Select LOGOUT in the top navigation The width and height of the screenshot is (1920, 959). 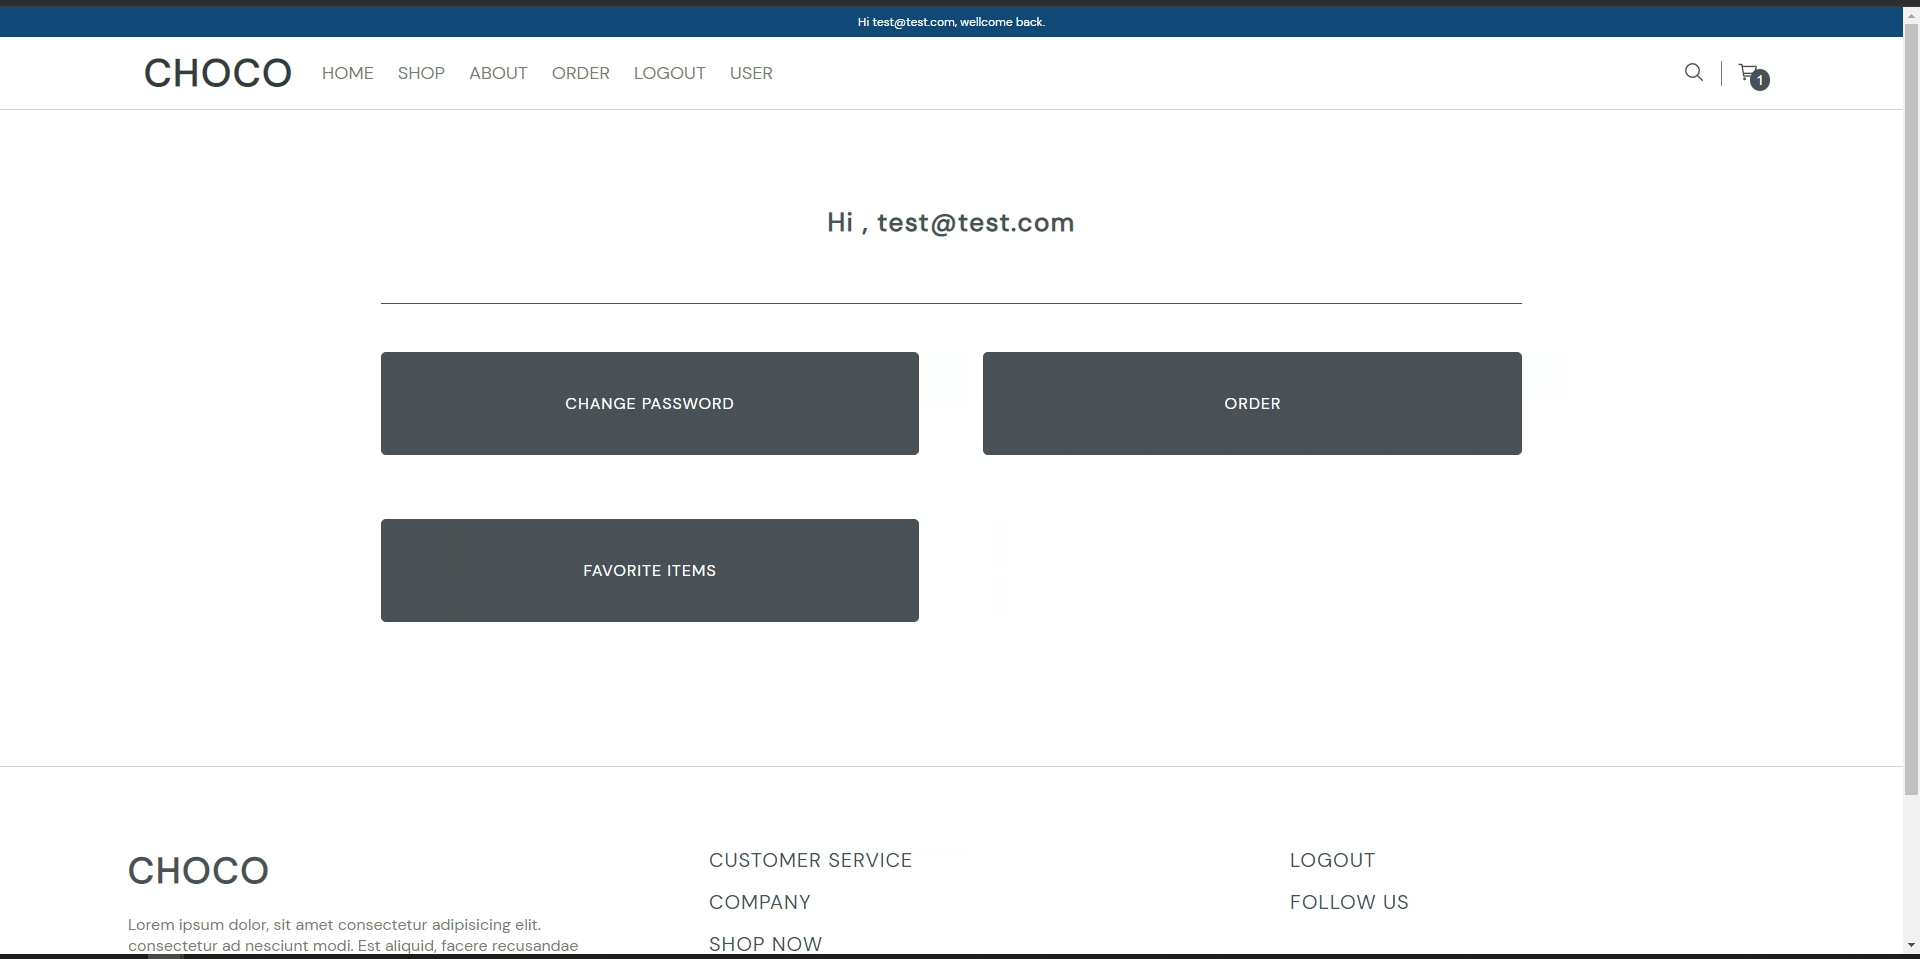[x=670, y=73]
